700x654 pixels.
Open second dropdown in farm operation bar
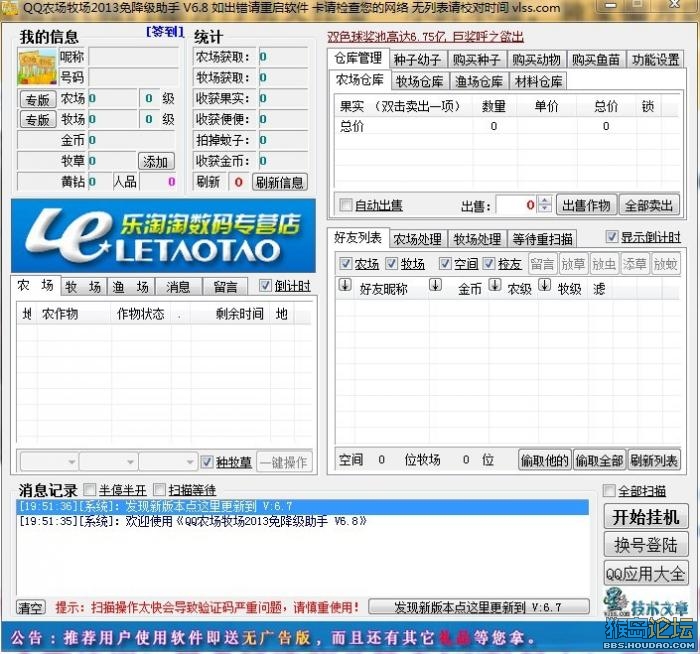coord(108,462)
